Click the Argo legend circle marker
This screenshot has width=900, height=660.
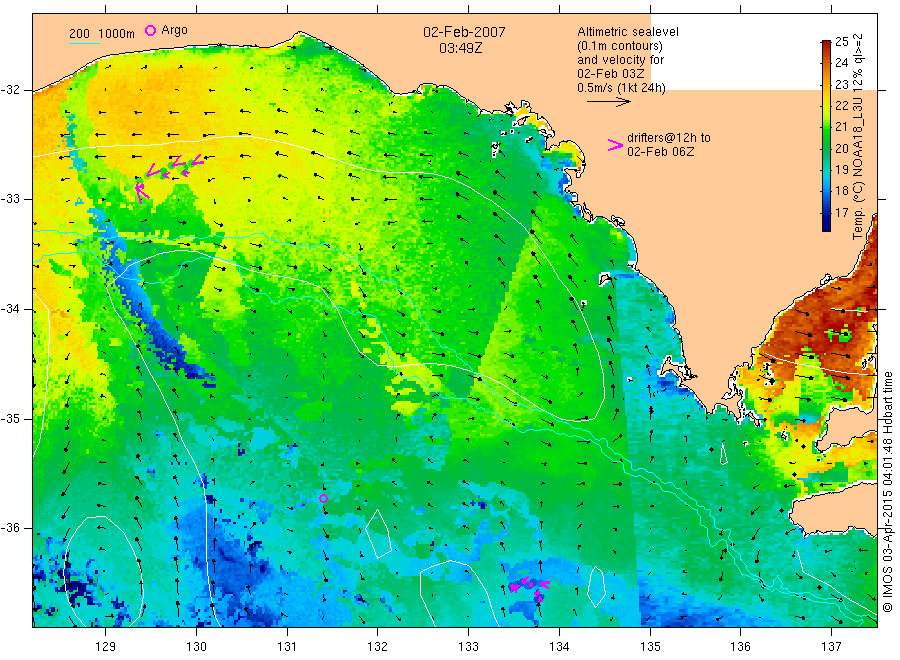150,30
